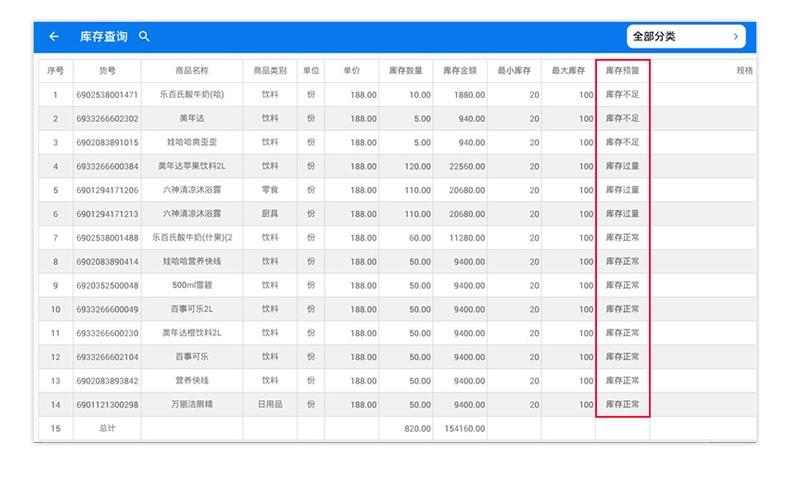Click the back arrow icon
This screenshot has width=790, height=481.
pos(54,37)
